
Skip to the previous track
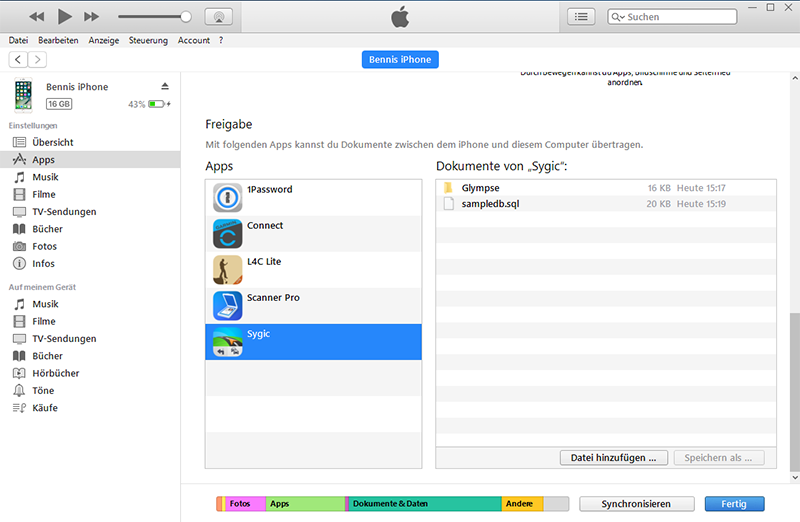(37, 17)
